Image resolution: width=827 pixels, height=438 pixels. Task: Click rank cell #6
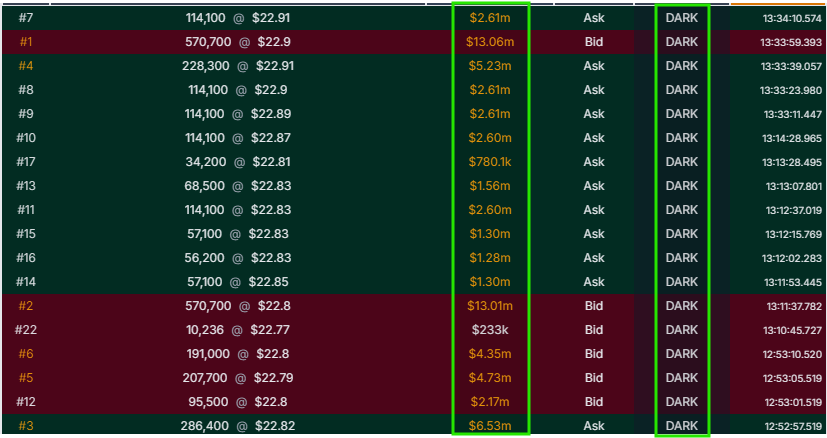point(26,354)
